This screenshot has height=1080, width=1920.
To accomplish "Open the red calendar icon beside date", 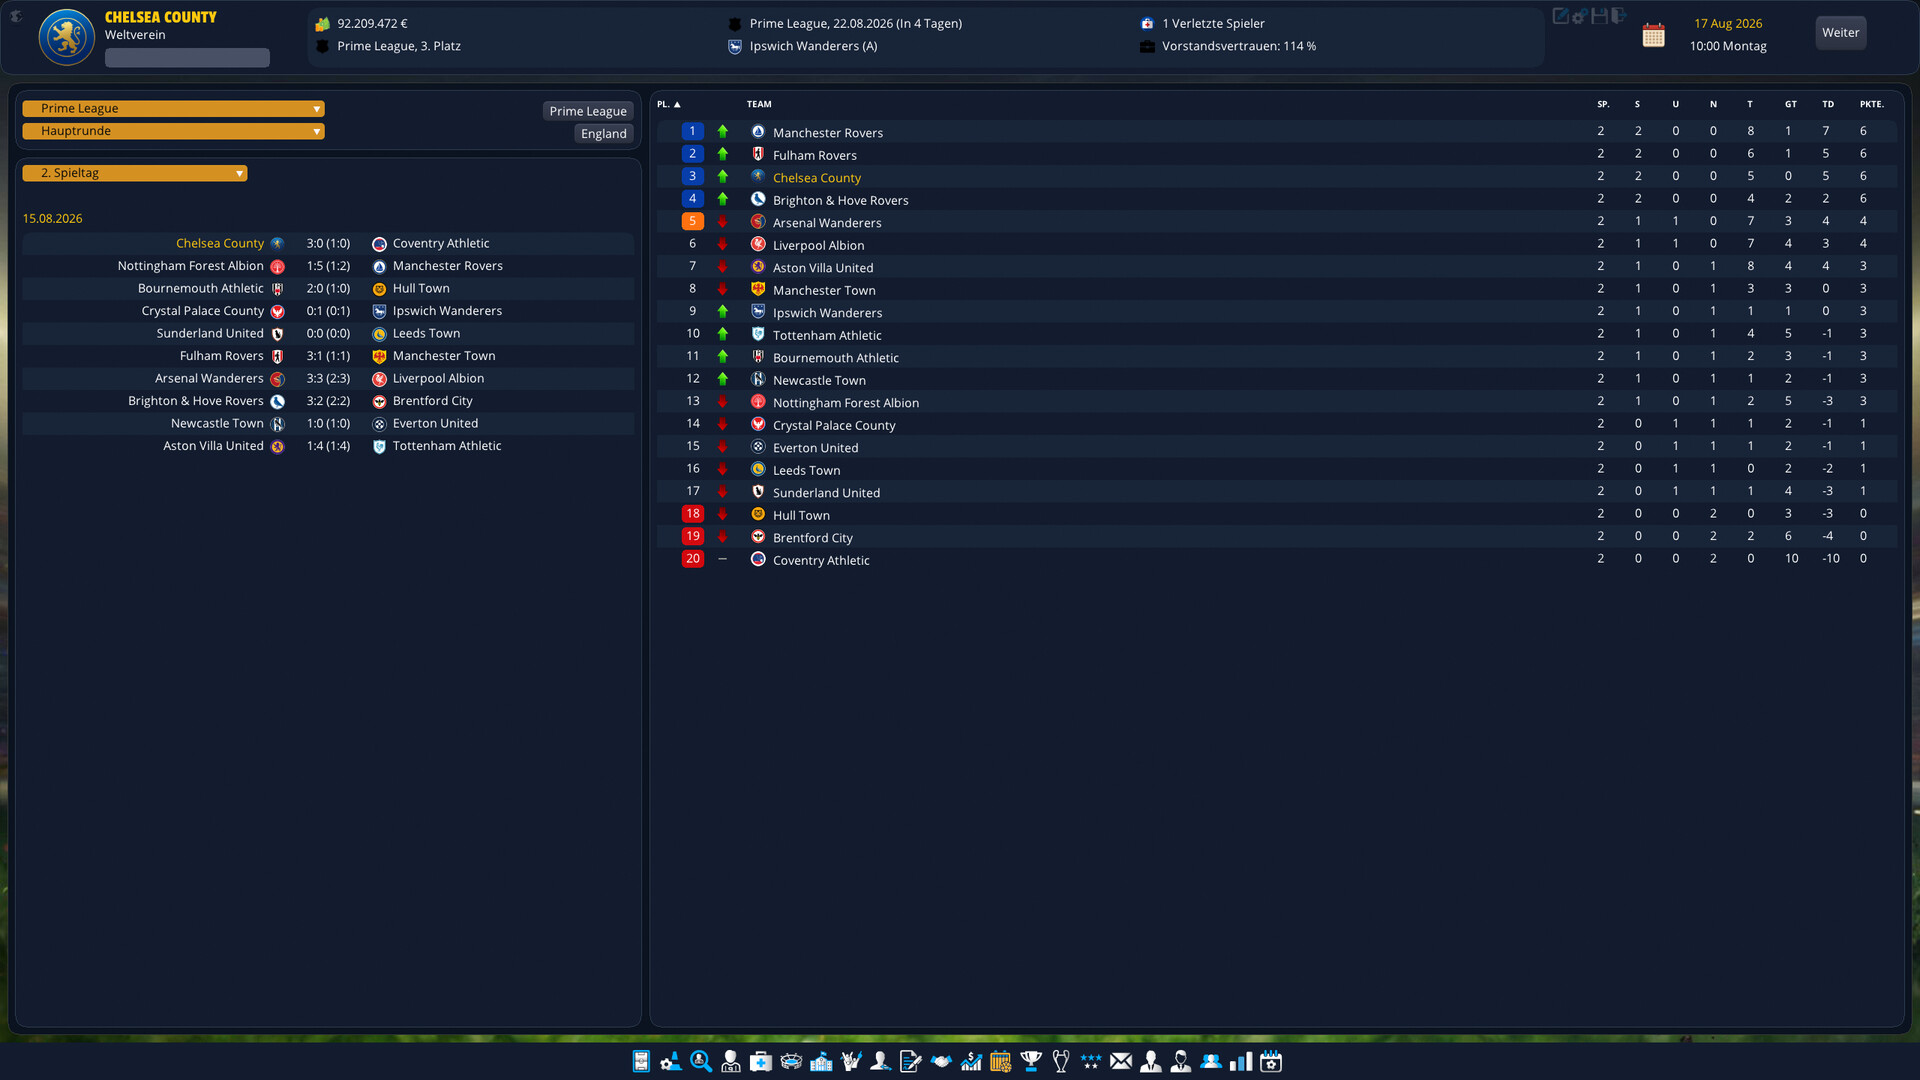I will (x=1654, y=36).
